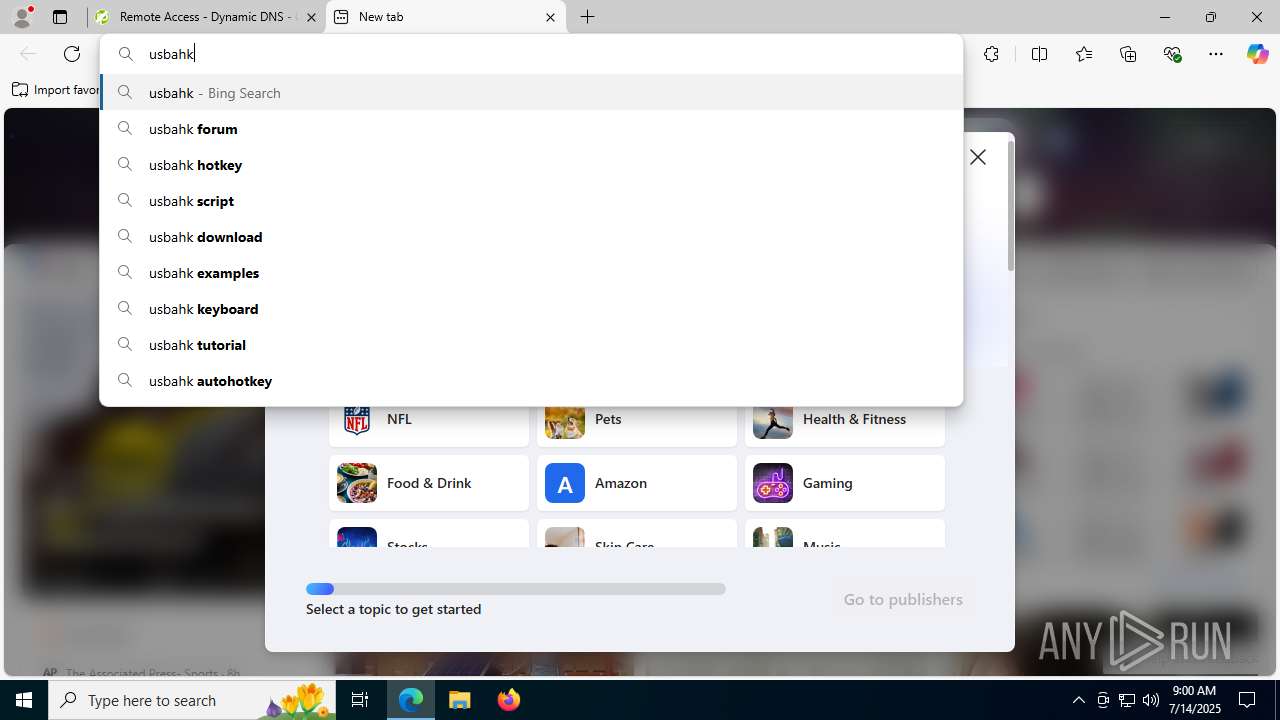Open the Windows Start menu
The height and width of the screenshot is (720, 1280).
[x=24, y=700]
